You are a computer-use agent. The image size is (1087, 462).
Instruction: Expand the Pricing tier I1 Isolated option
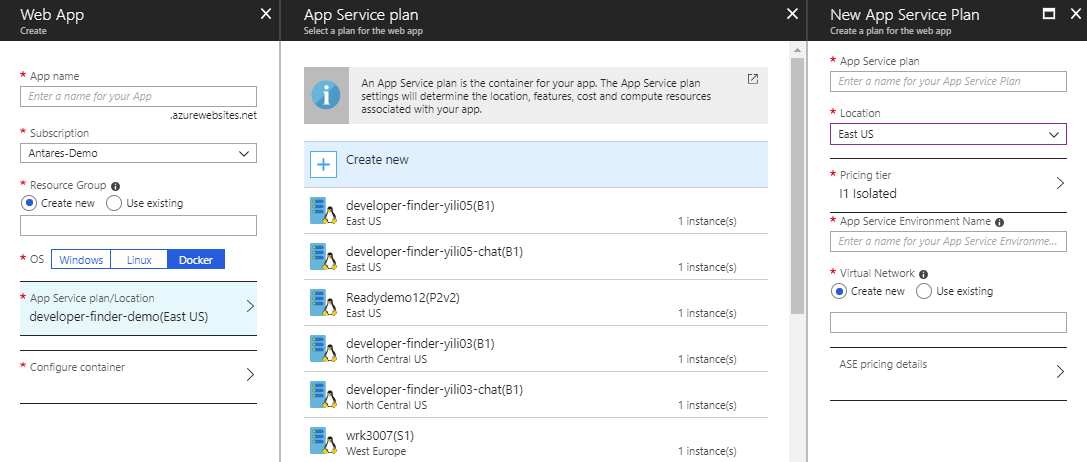tap(948, 184)
